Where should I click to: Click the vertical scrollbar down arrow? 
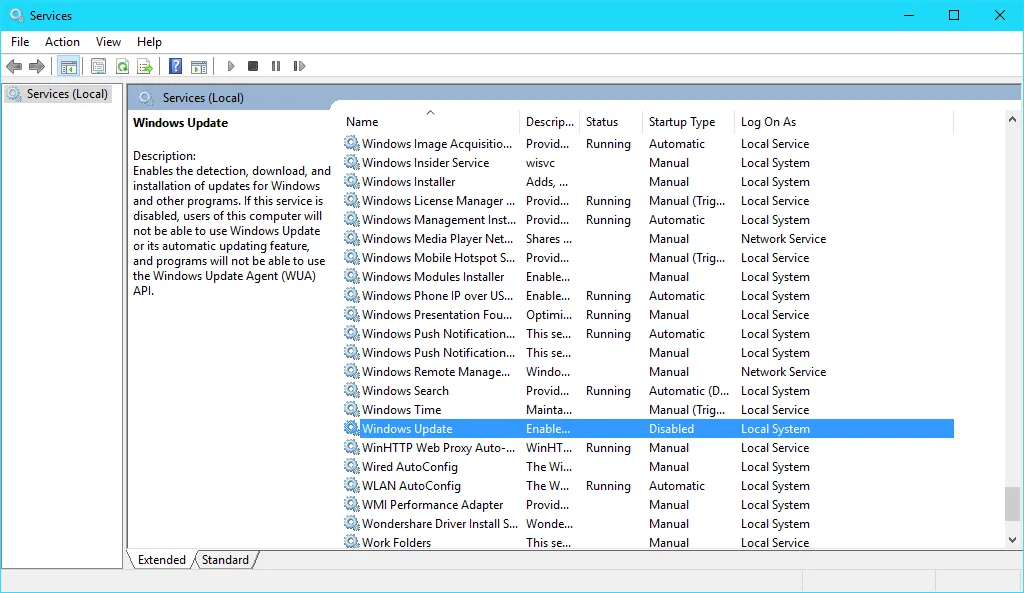(1013, 539)
